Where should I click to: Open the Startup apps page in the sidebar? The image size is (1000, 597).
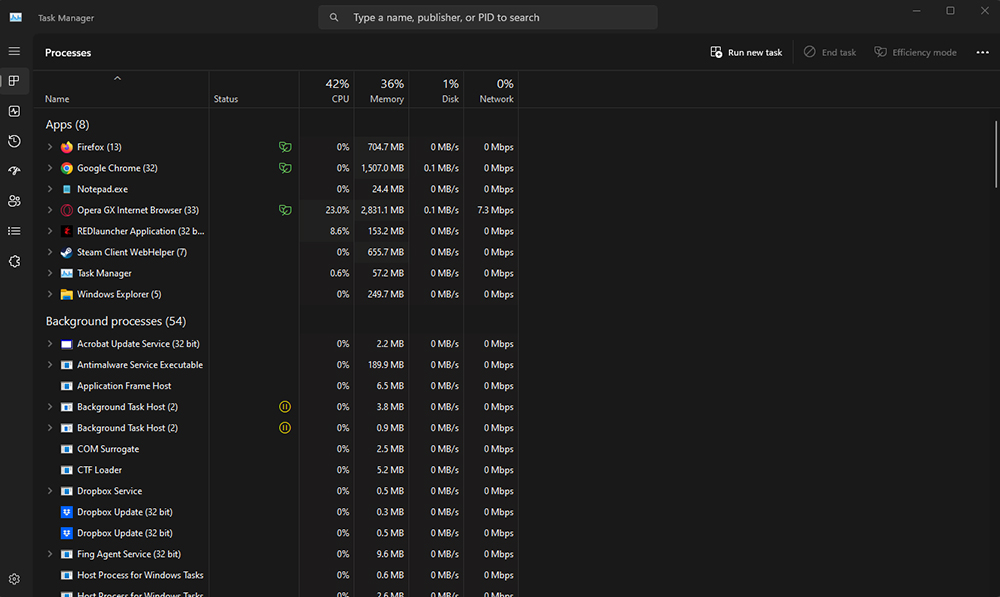(x=14, y=171)
